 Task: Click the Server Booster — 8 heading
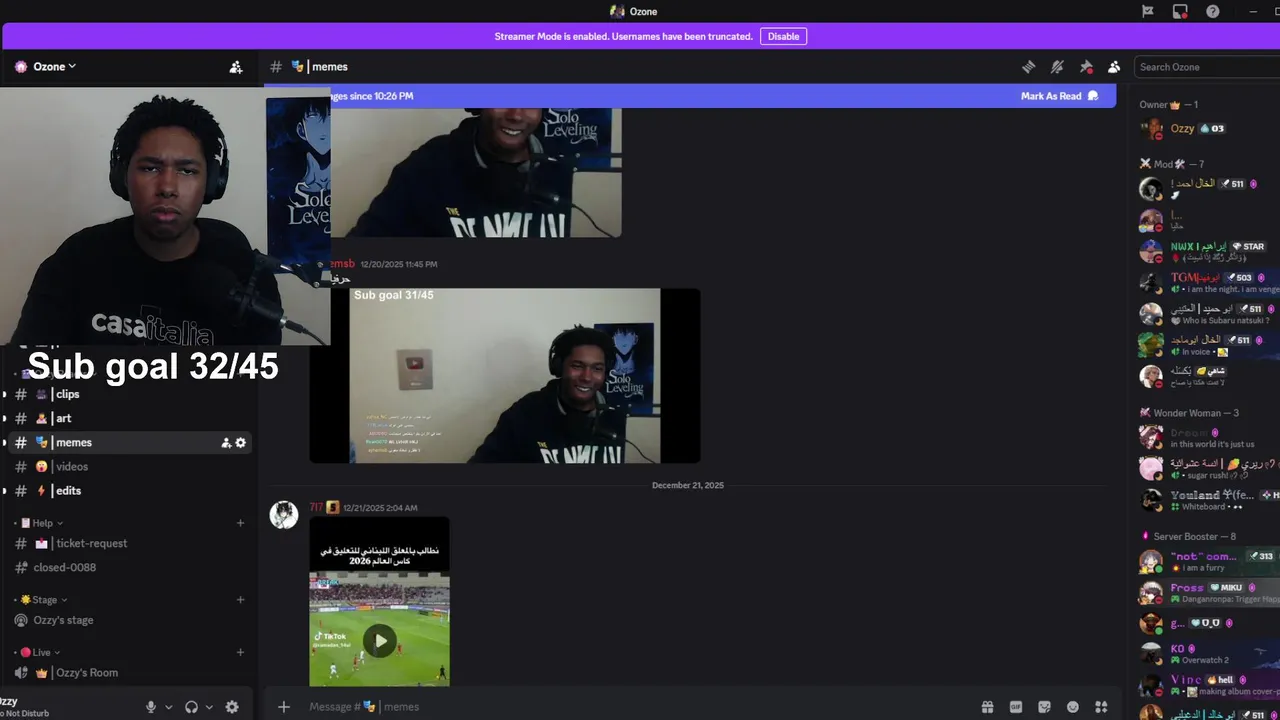pyautogui.click(x=1187, y=536)
